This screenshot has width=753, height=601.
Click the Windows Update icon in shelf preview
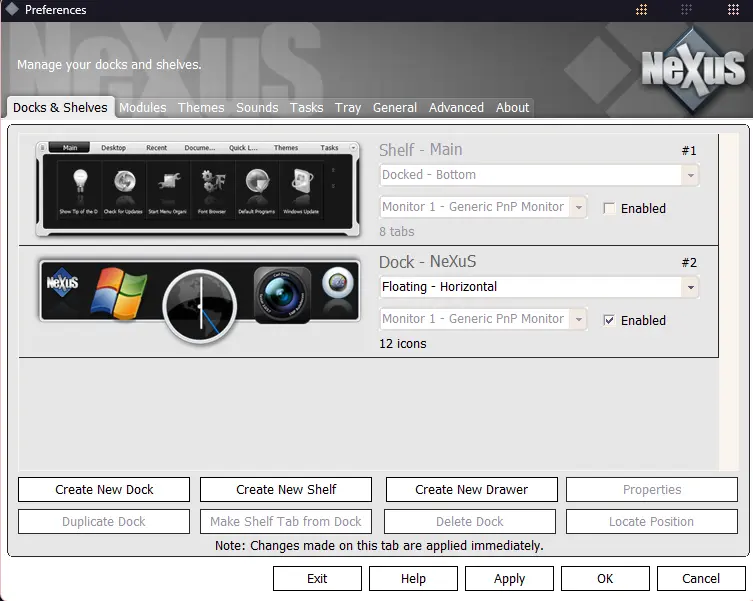point(302,182)
